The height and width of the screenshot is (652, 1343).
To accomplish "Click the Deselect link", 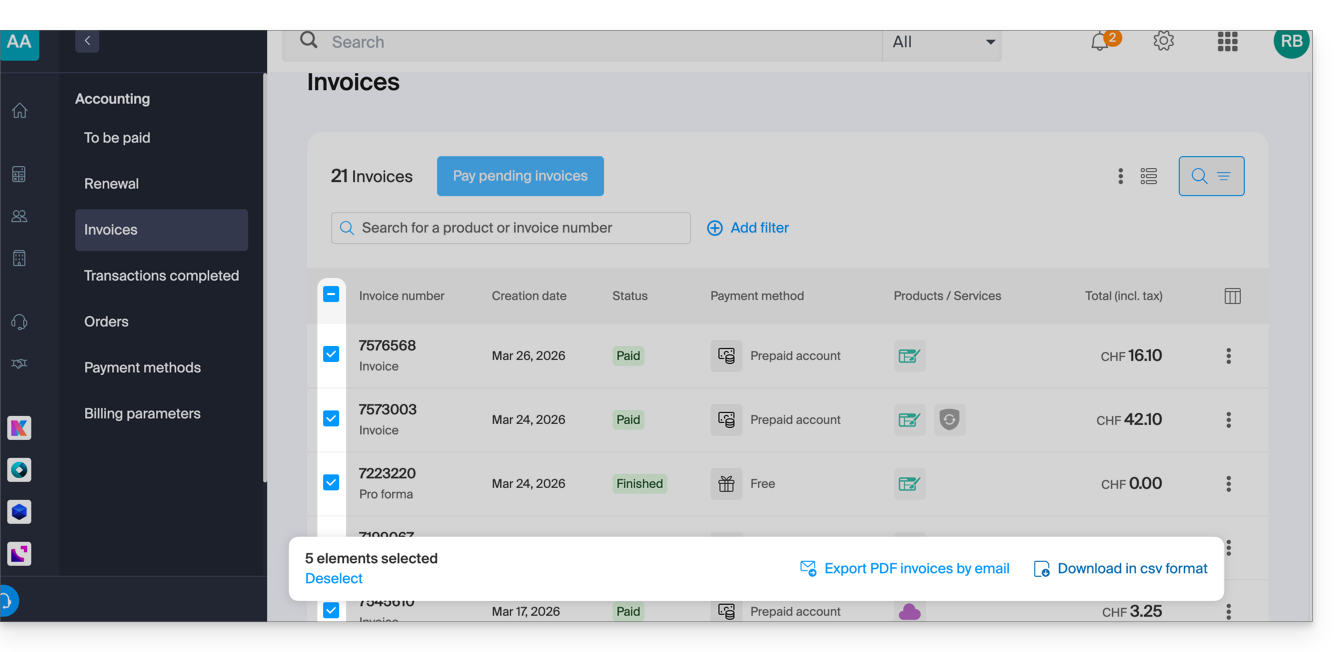I will point(334,579).
